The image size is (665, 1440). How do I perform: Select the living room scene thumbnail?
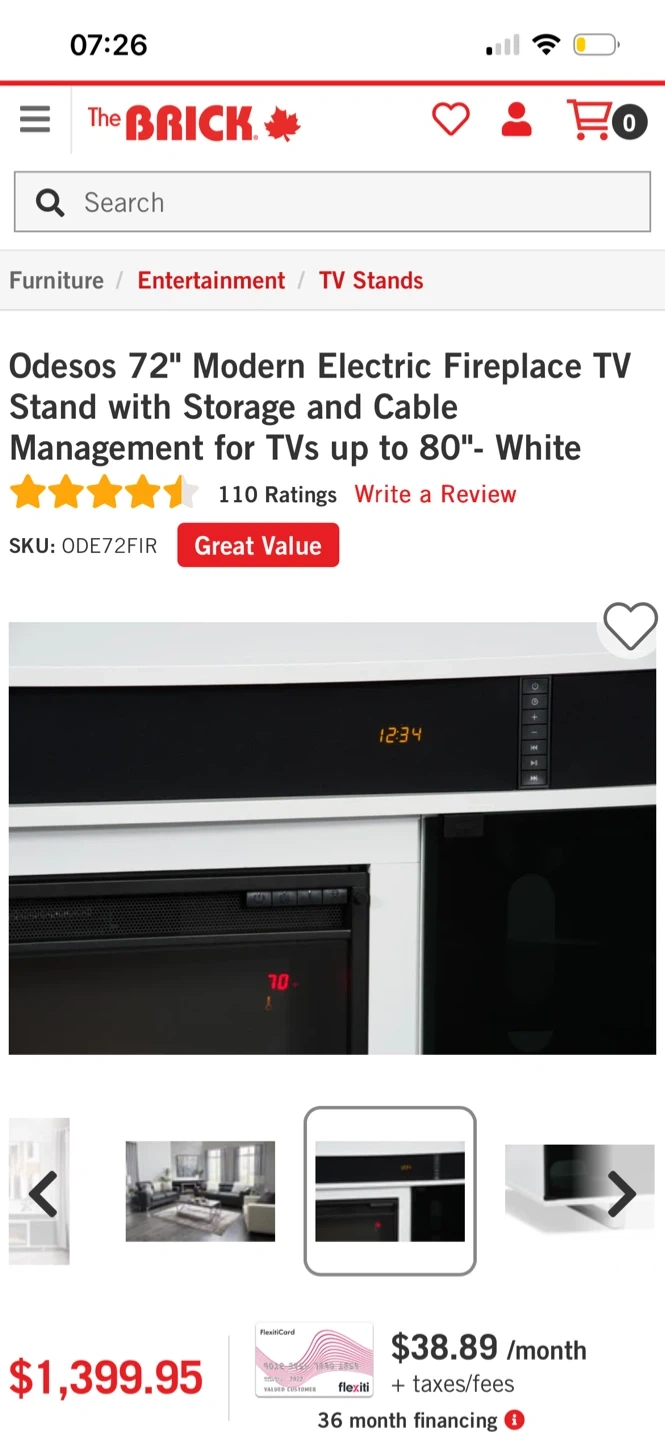200,1191
